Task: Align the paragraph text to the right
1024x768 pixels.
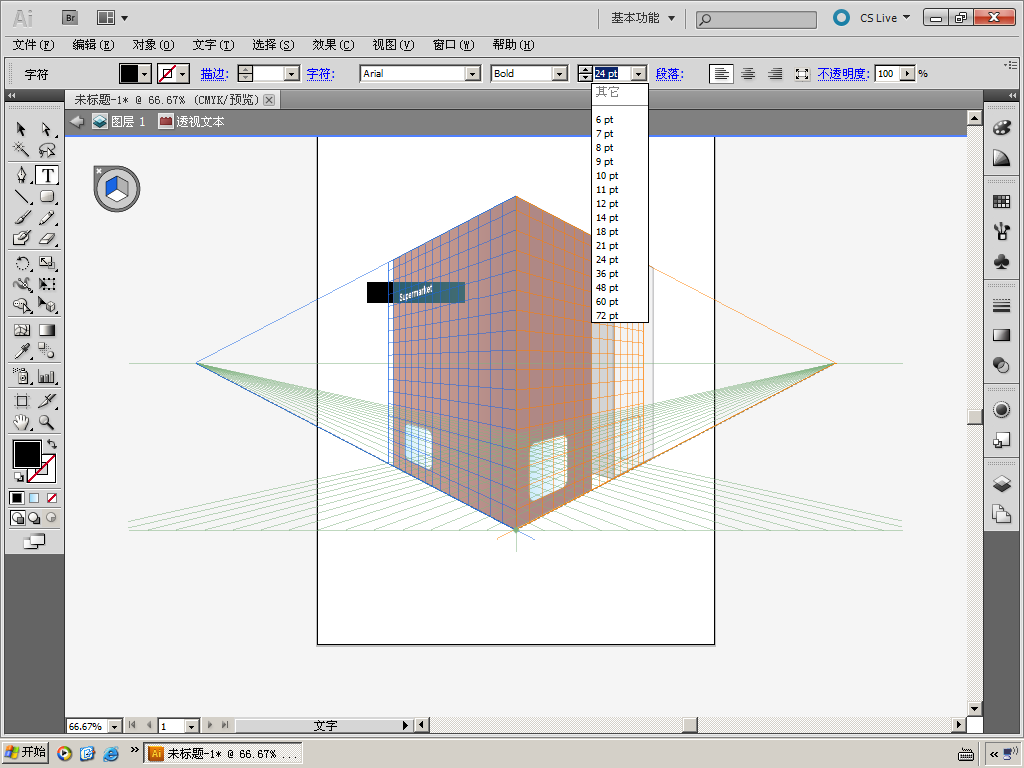Action: tap(775, 74)
